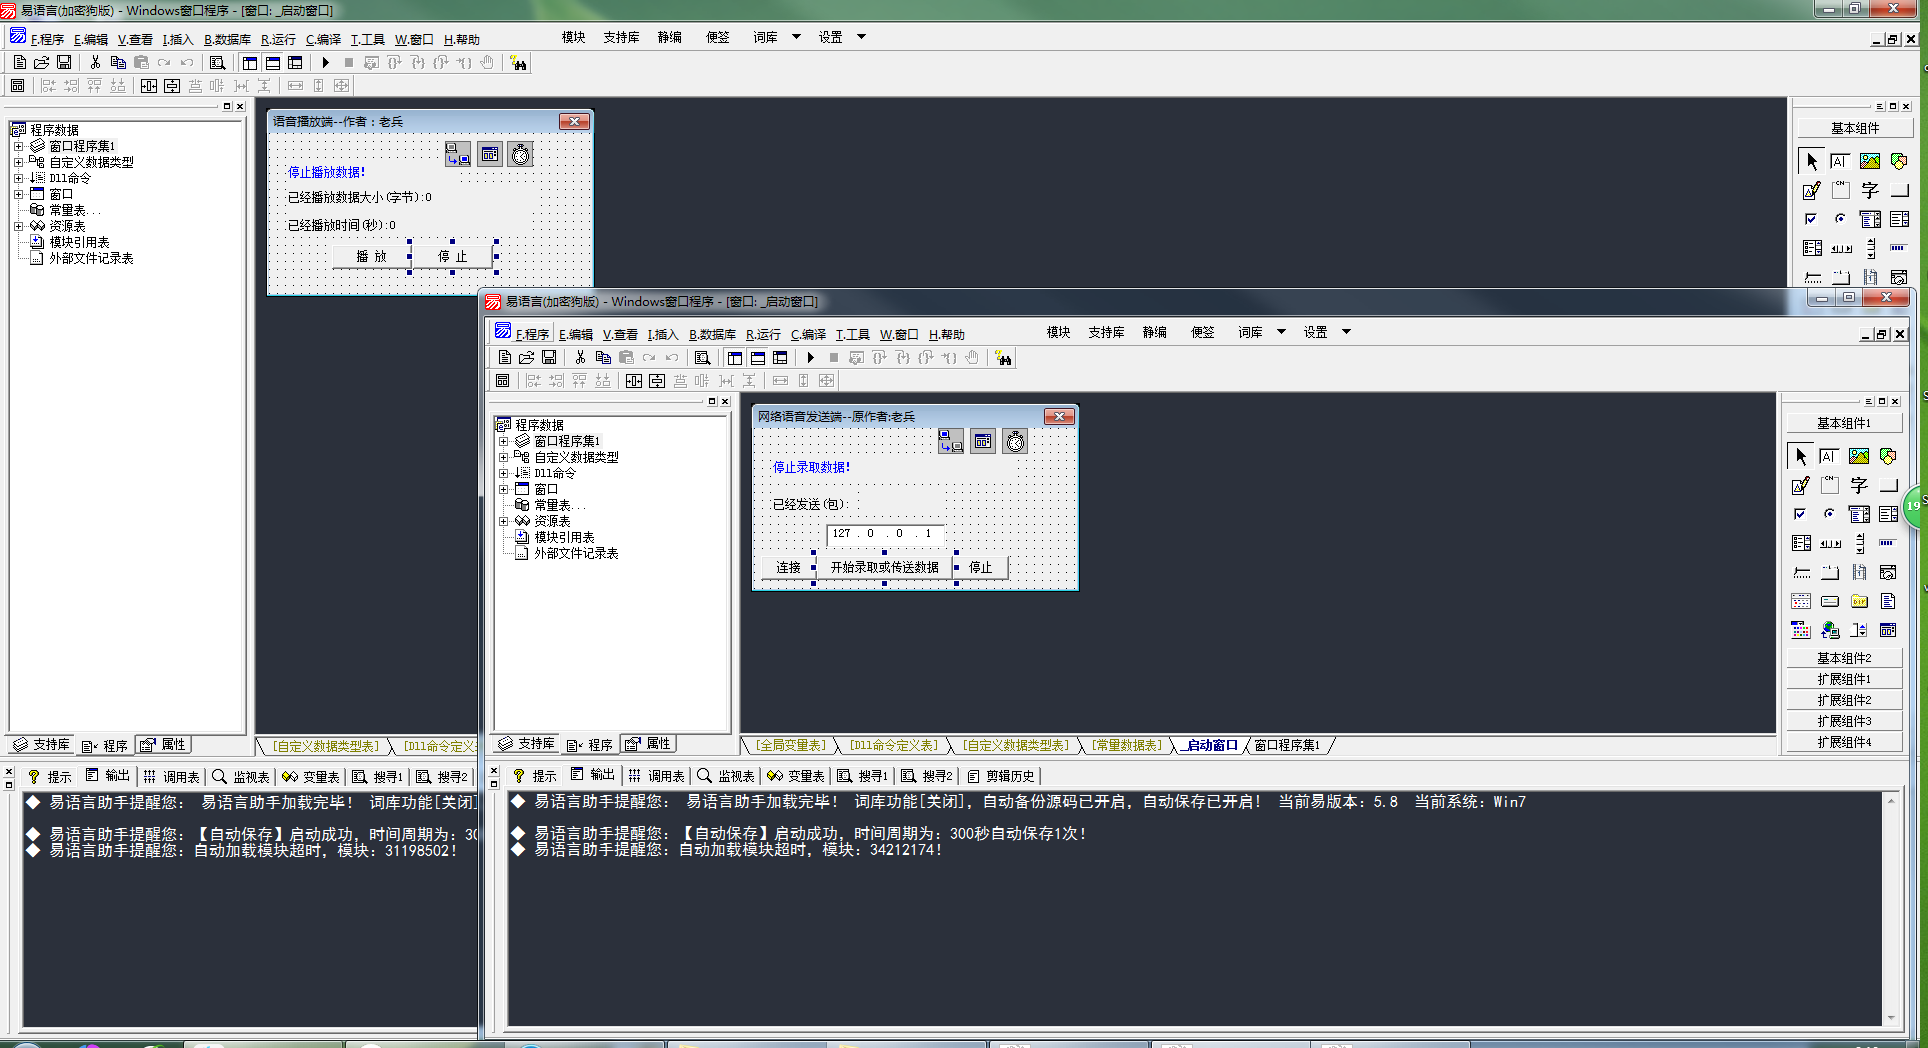This screenshot has height=1048, width=1928.
Task: Expand 资源表 node in front window tree
Action: [x=504, y=521]
